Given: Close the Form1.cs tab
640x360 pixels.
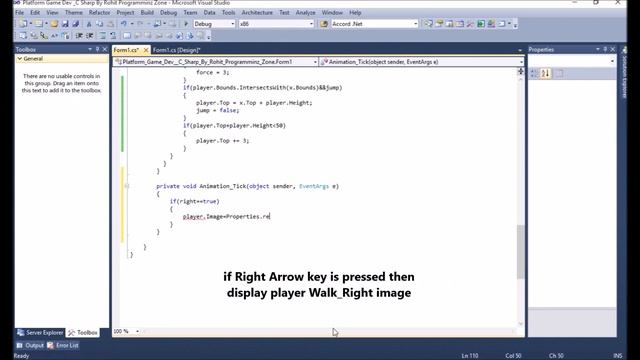Looking at the screenshot, I should (x=146, y=50).
